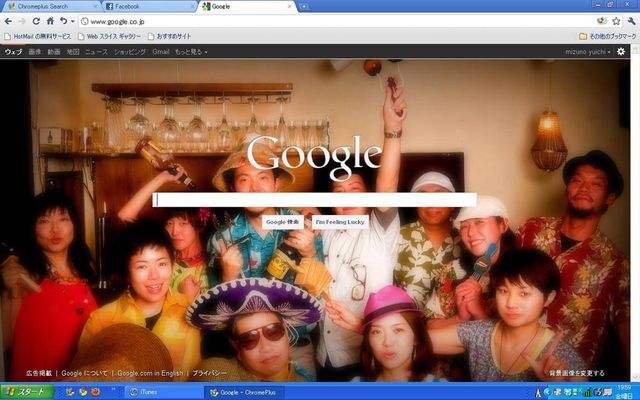Click the undo closed tab arrow icon
The width and height of the screenshot is (640, 400).
pos(63,21)
